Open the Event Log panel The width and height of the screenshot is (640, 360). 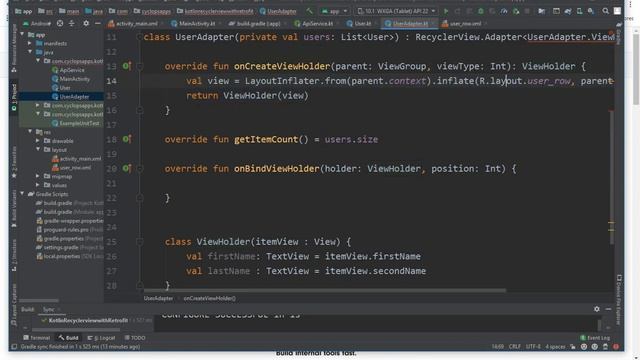[595, 338]
